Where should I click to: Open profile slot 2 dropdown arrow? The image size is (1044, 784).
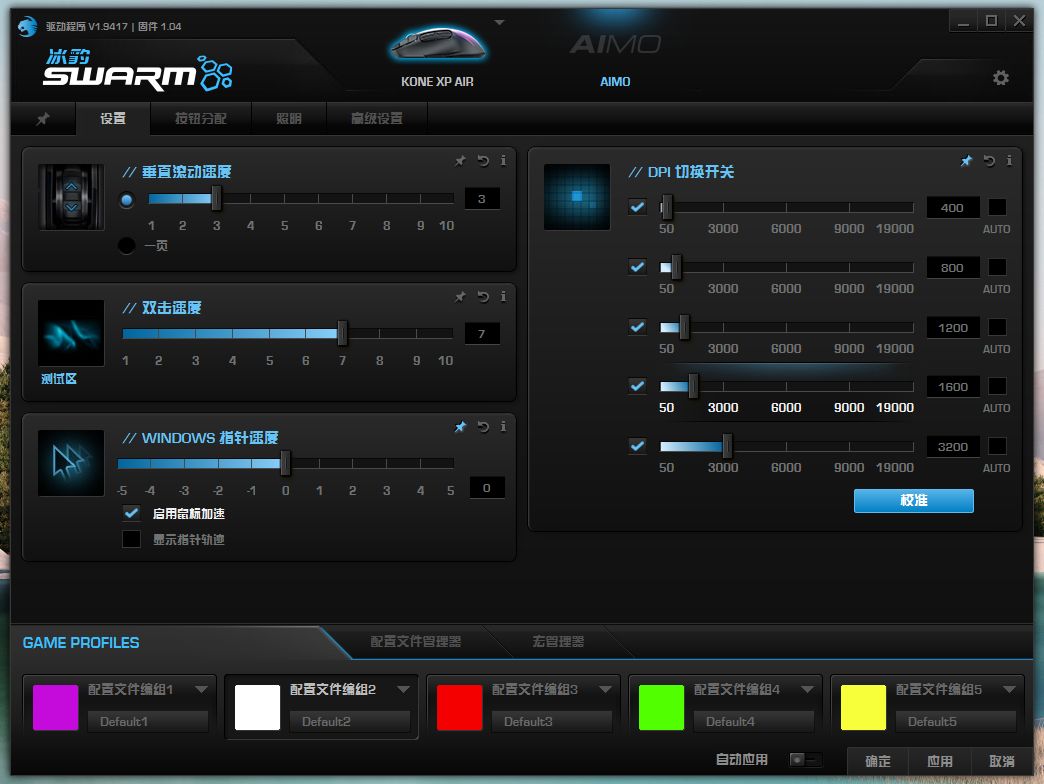[403, 689]
